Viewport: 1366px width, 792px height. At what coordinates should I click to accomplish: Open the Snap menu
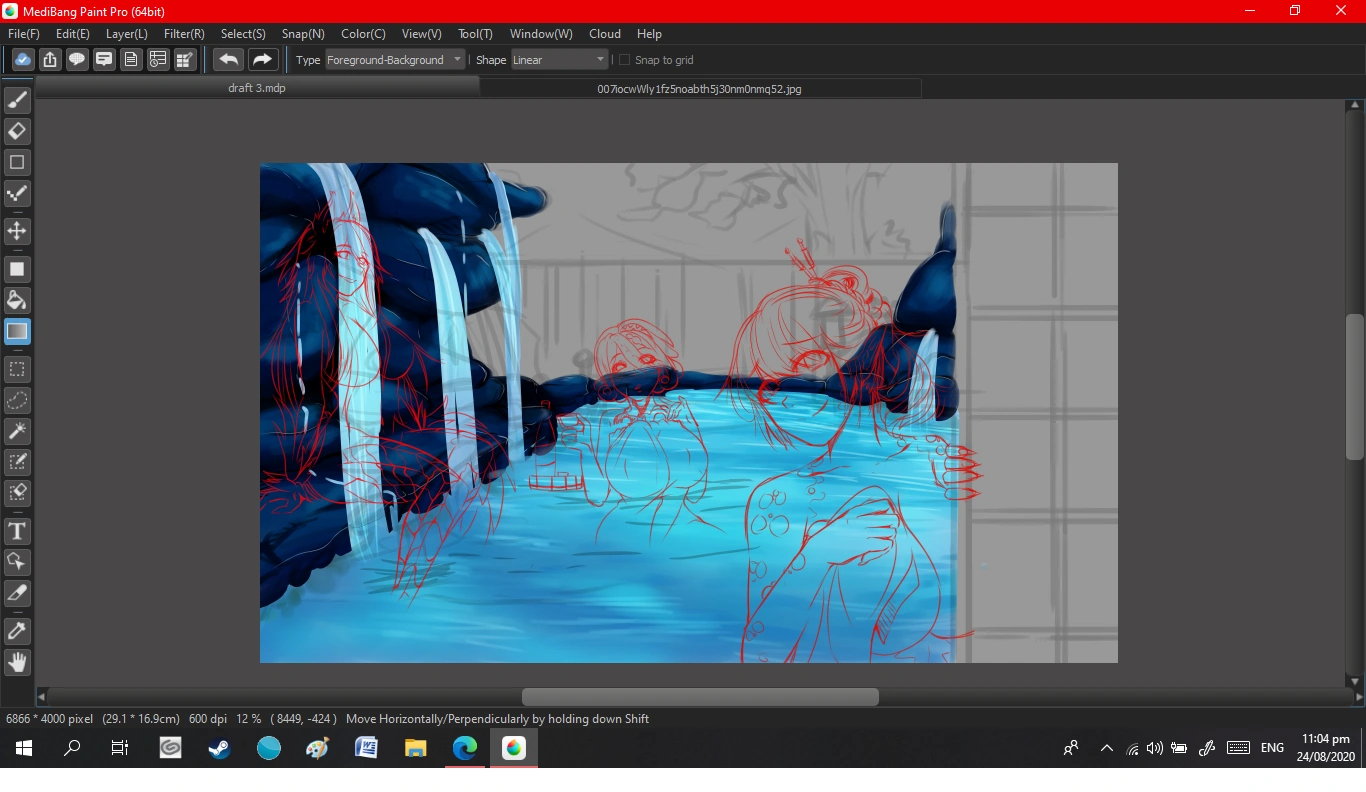point(303,34)
